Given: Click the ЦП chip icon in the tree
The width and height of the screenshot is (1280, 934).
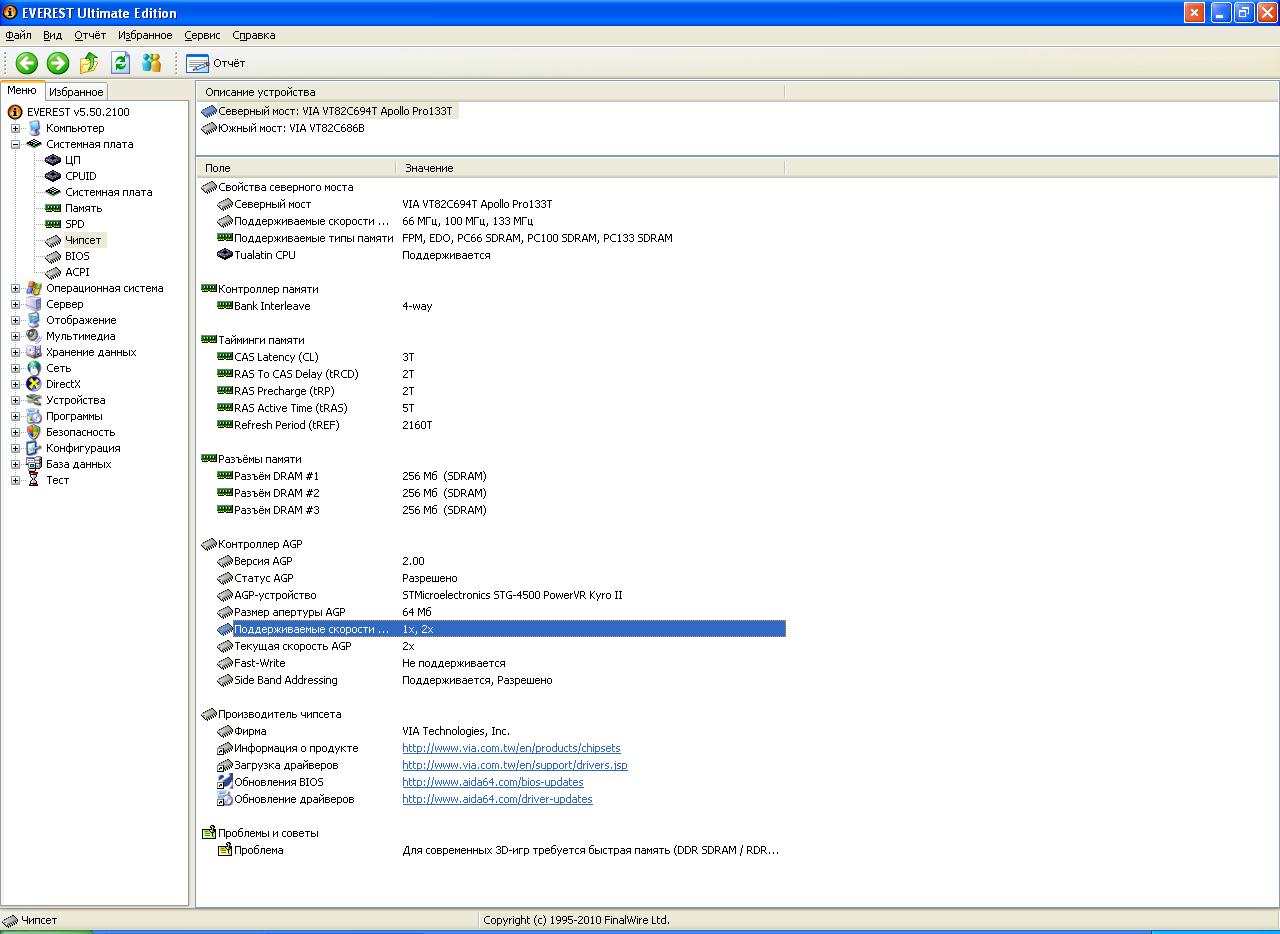Looking at the screenshot, I should pyautogui.click(x=53, y=160).
